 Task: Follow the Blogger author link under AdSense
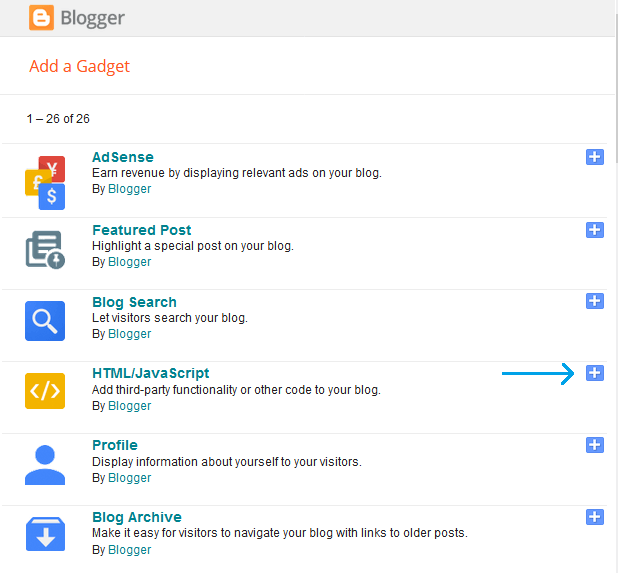(129, 189)
